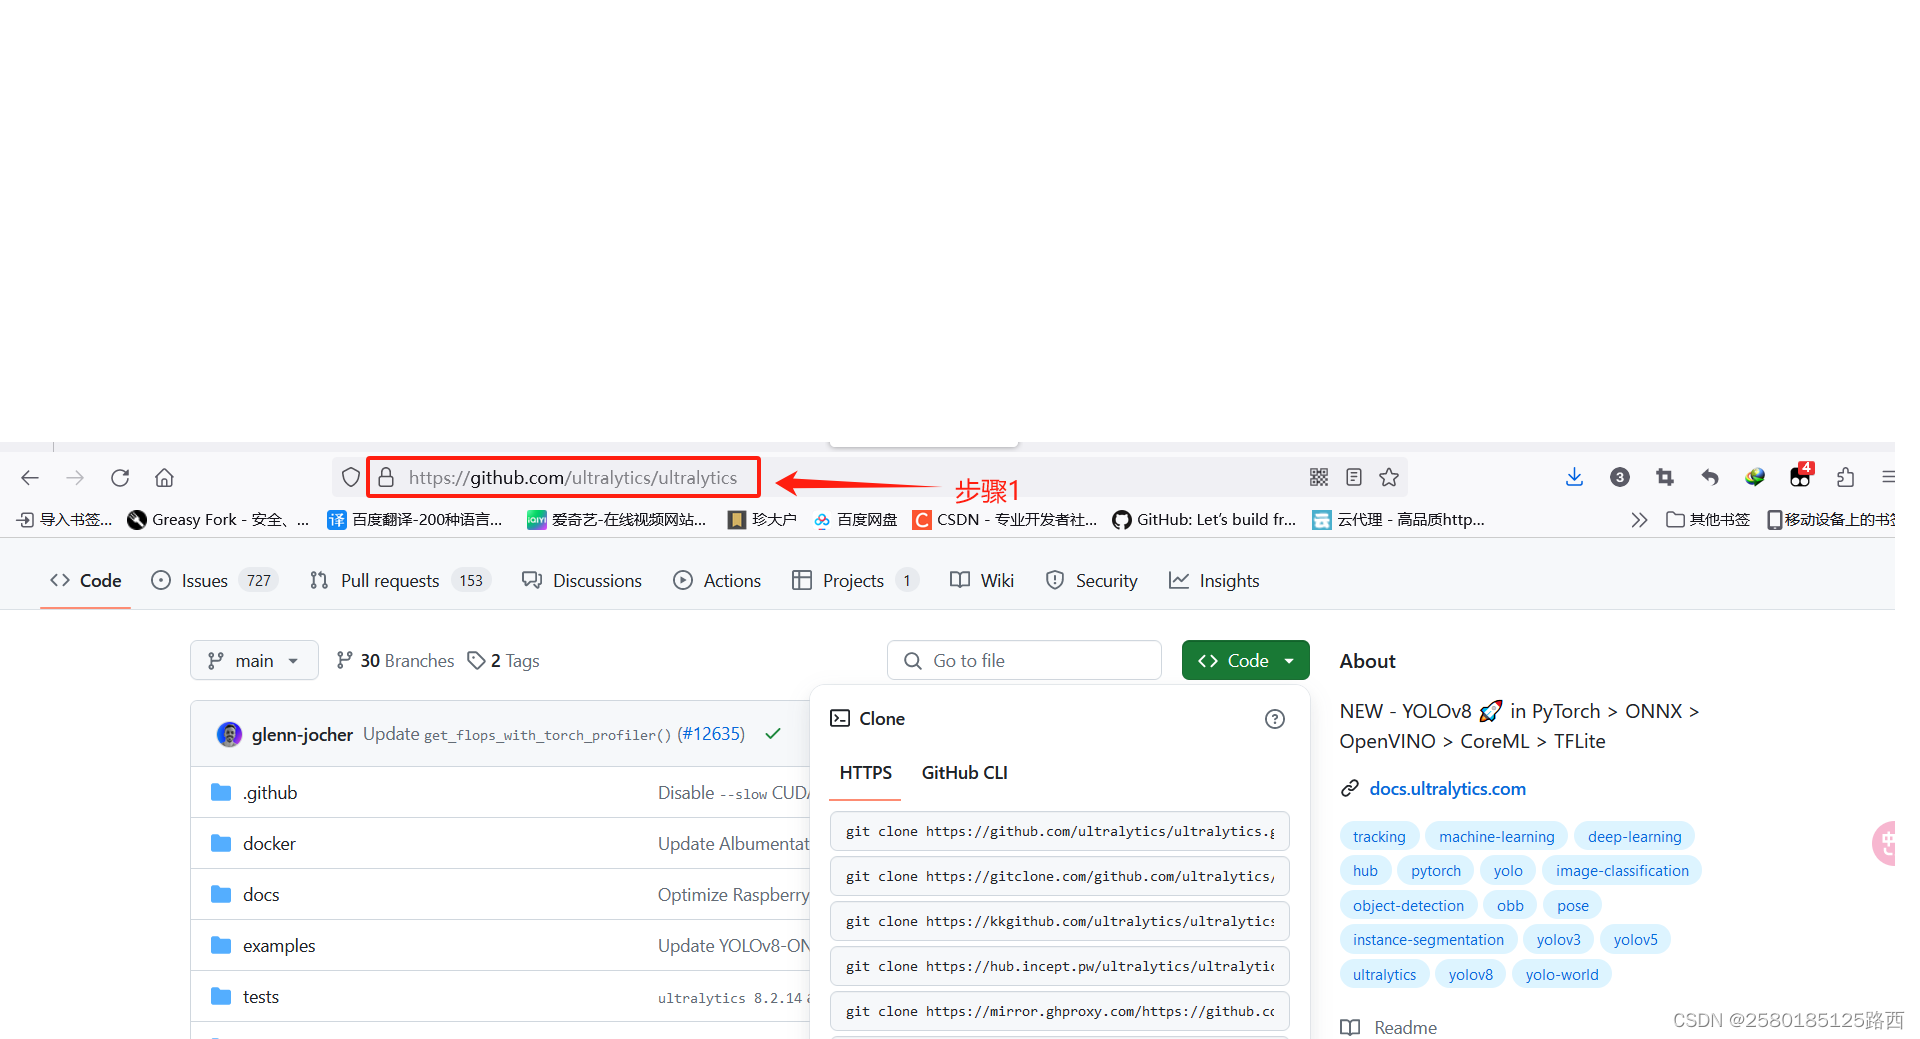This screenshot has height=1039, width=1920.
Task: Click the site lock icon in address bar
Action: point(386,478)
